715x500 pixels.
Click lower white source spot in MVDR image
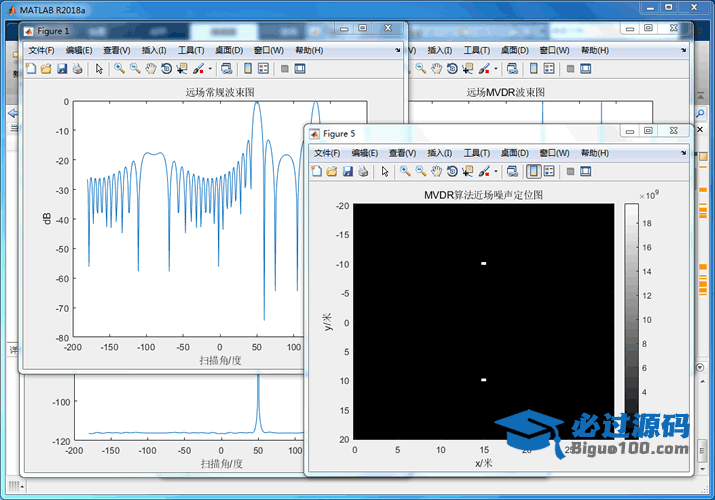point(483,380)
